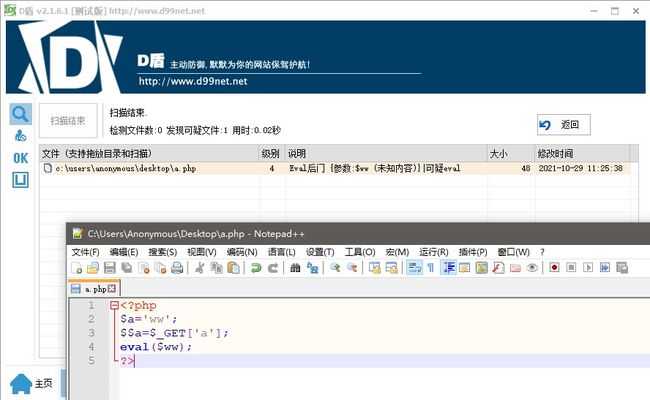Open the 语言(L) menu
Viewport: 650px width, 400px height.
(x=281, y=252)
